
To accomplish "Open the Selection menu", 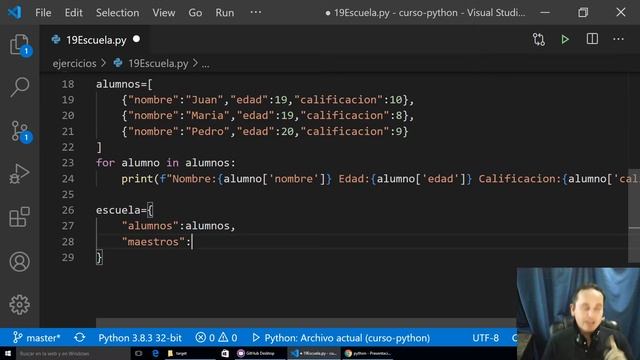I will coord(118,13).
